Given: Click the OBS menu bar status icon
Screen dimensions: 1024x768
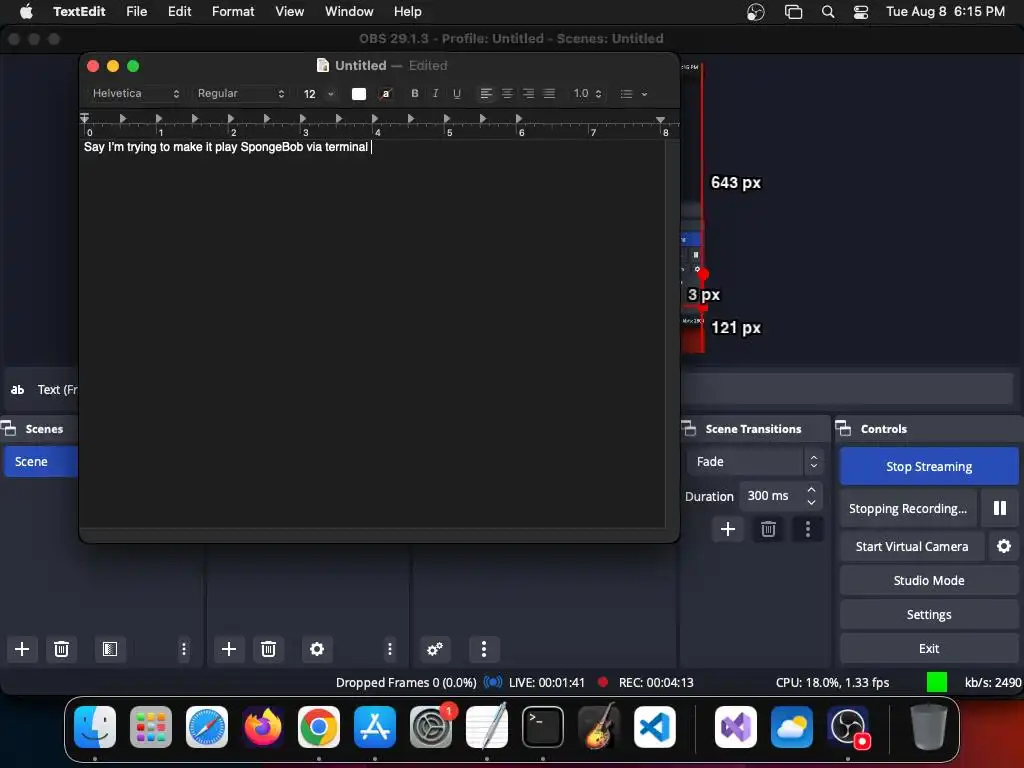Looking at the screenshot, I should click(x=756, y=12).
